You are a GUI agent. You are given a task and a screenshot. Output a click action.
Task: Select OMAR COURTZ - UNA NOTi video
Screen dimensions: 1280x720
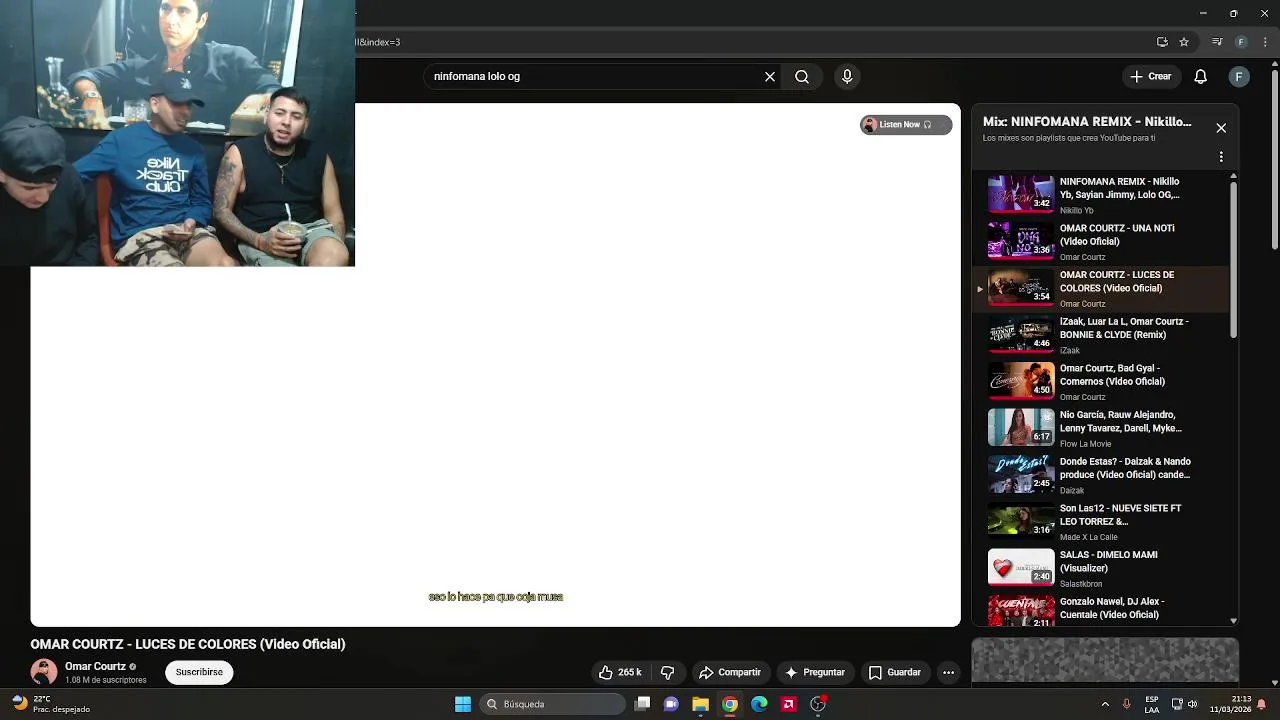pyautogui.click(x=1100, y=241)
